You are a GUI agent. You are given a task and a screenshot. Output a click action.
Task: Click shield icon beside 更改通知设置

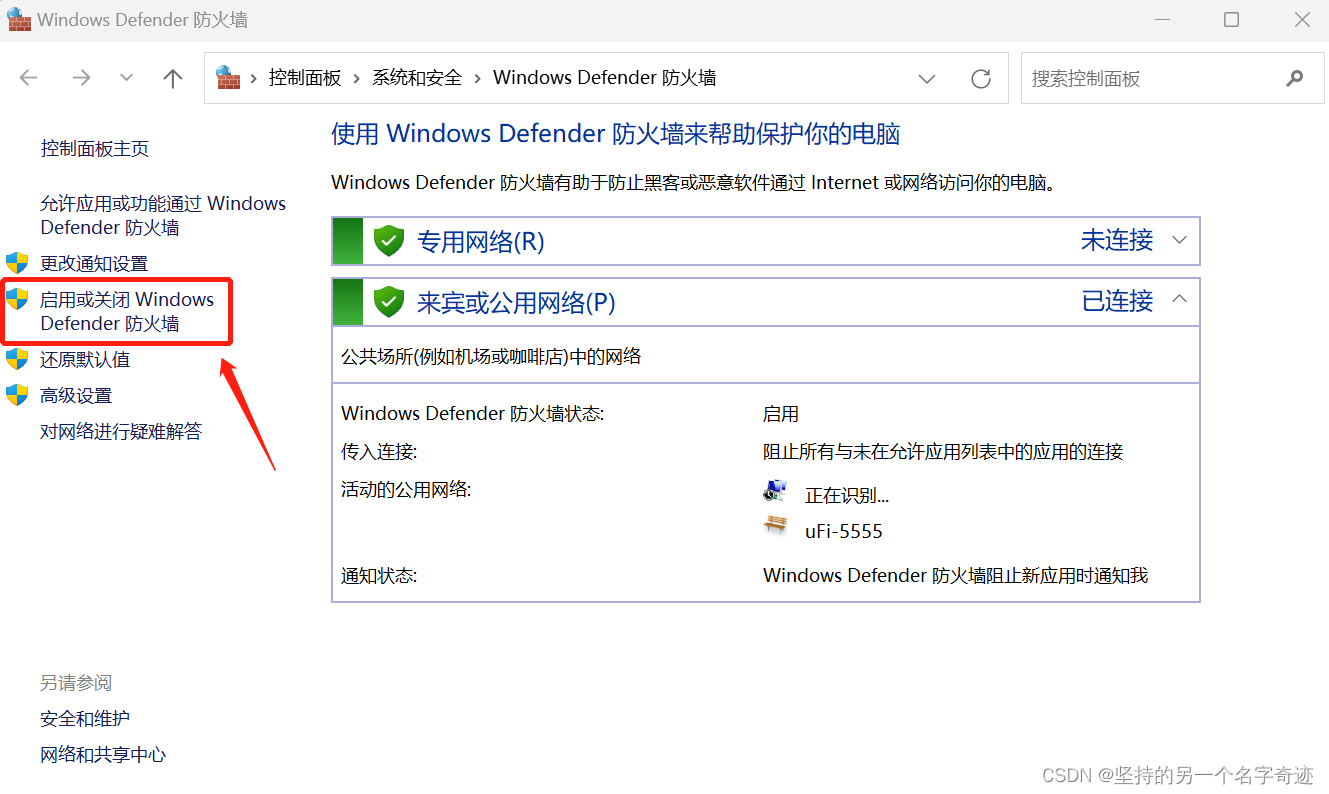17,263
